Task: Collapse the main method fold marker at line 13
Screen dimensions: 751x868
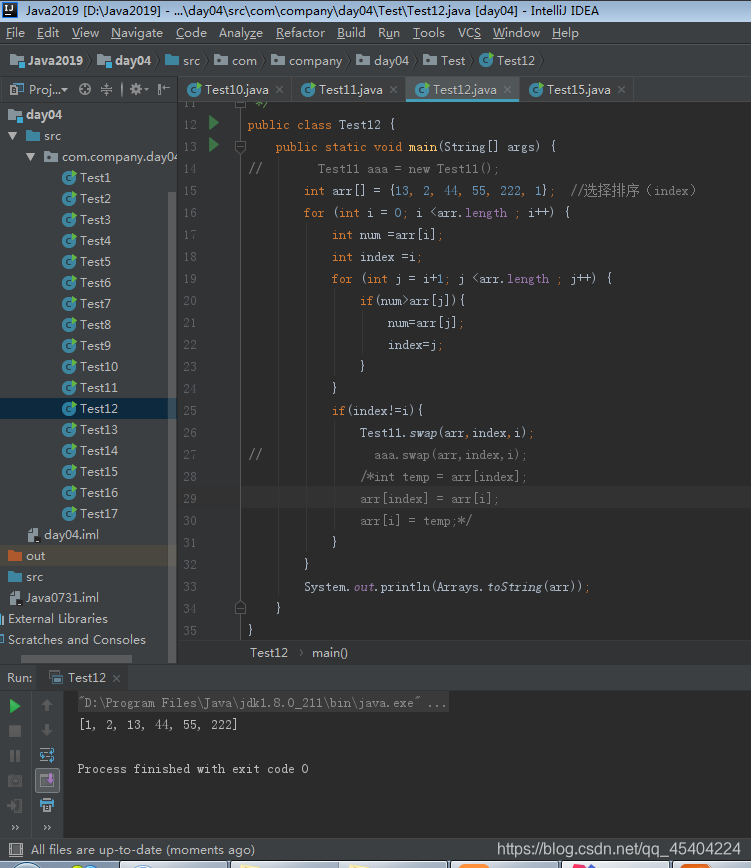Action: (240, 147)
